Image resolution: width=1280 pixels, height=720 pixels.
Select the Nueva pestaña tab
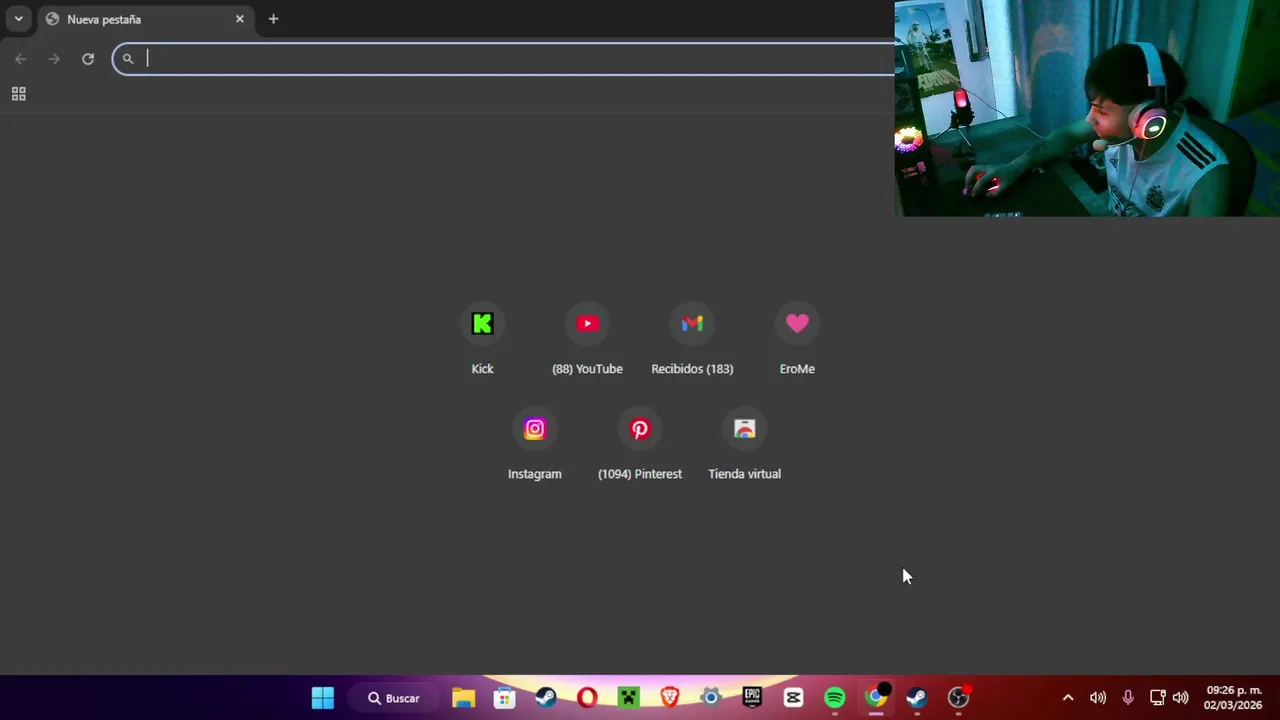coord(145,19)
